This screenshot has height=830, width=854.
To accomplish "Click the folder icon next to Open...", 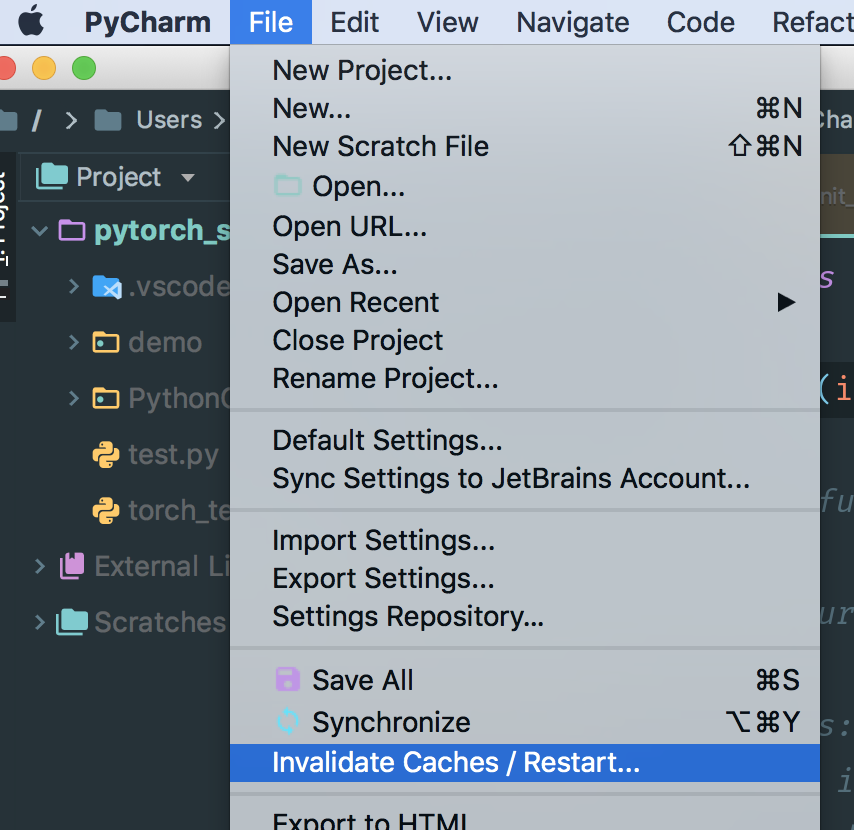I will point(288,186).
